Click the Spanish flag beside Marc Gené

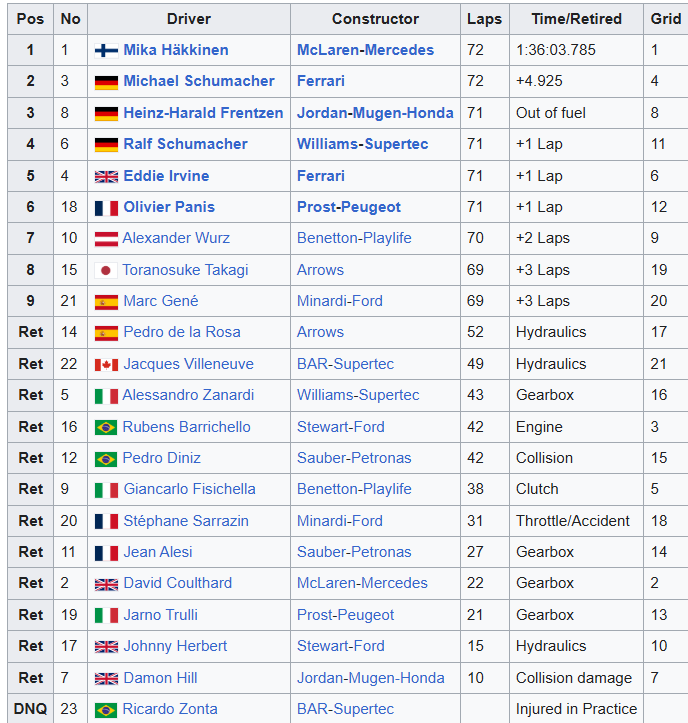(106, 302)
